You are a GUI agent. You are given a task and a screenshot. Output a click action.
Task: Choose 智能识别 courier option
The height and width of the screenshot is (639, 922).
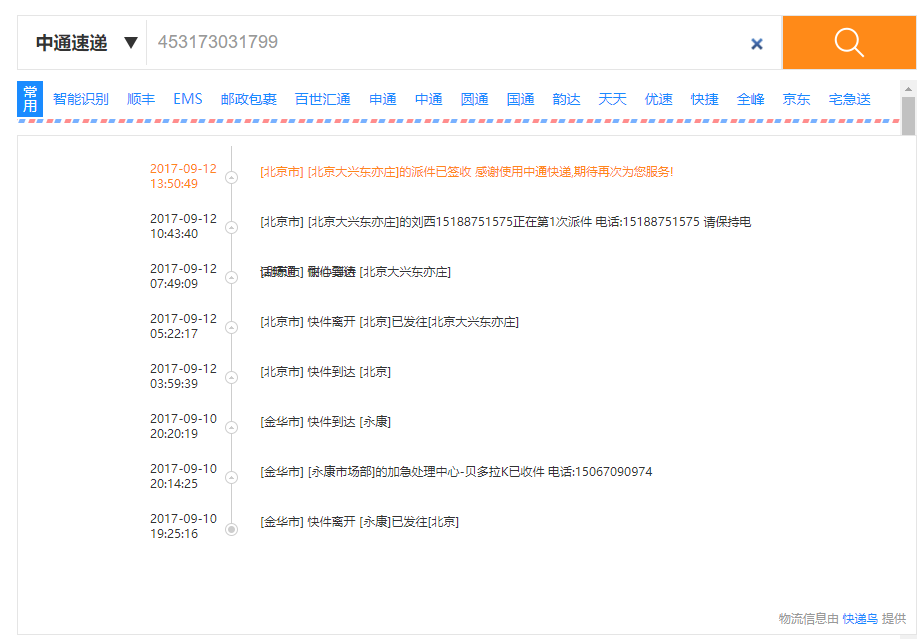pyautogui.click(x=81, y=99)
